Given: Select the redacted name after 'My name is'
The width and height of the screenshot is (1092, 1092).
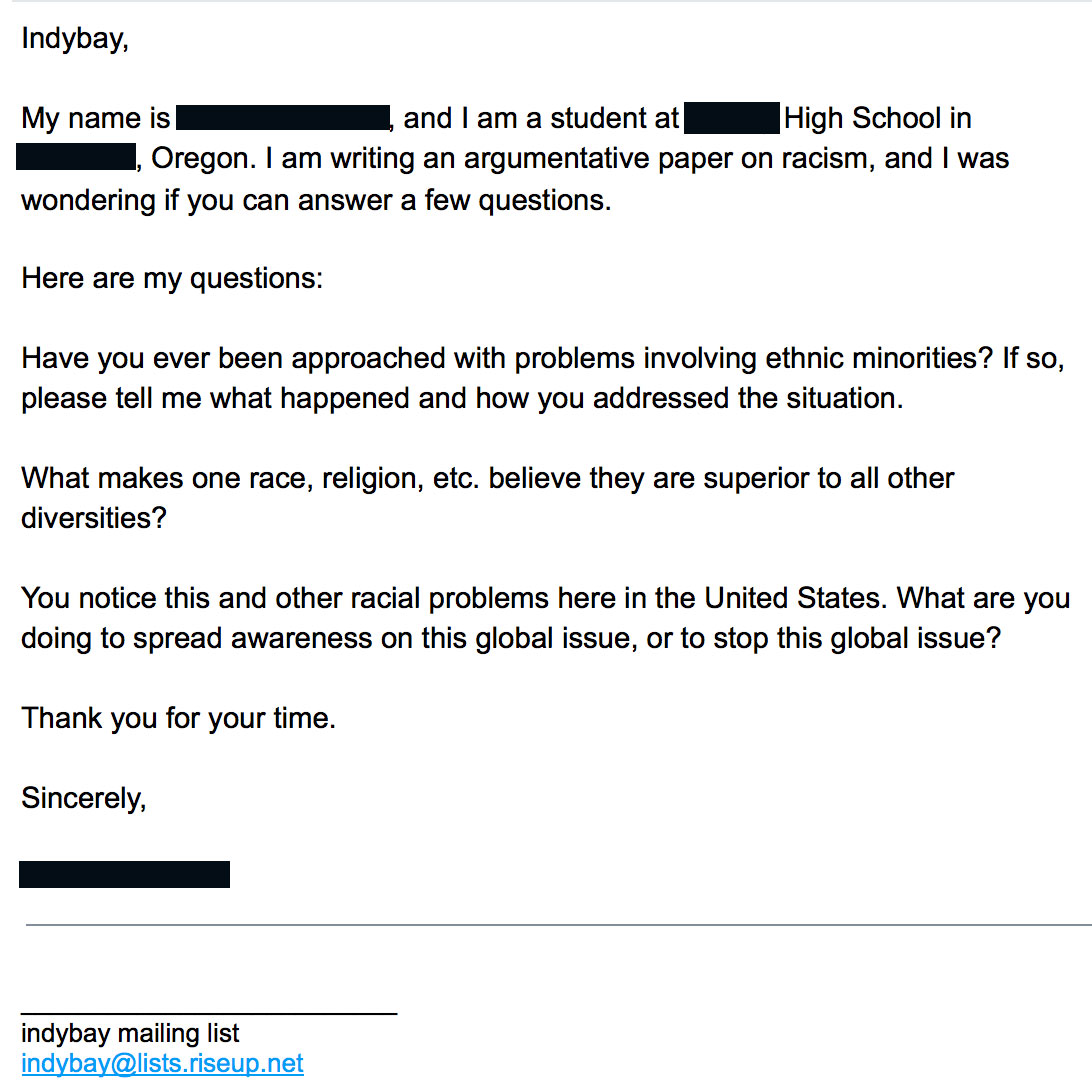Looking at the screenshot, I should [x=283, y=117].
